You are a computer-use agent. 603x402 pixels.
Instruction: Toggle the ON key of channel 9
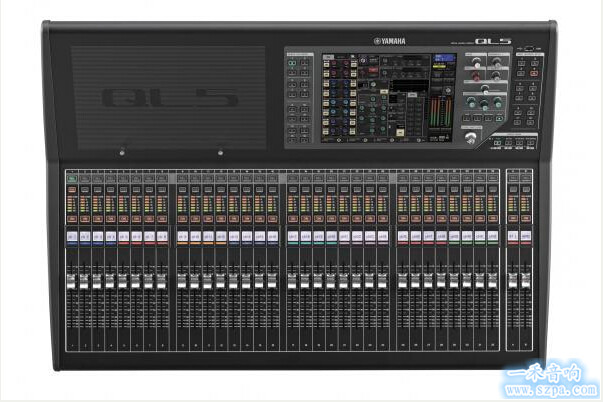(182, 219)
